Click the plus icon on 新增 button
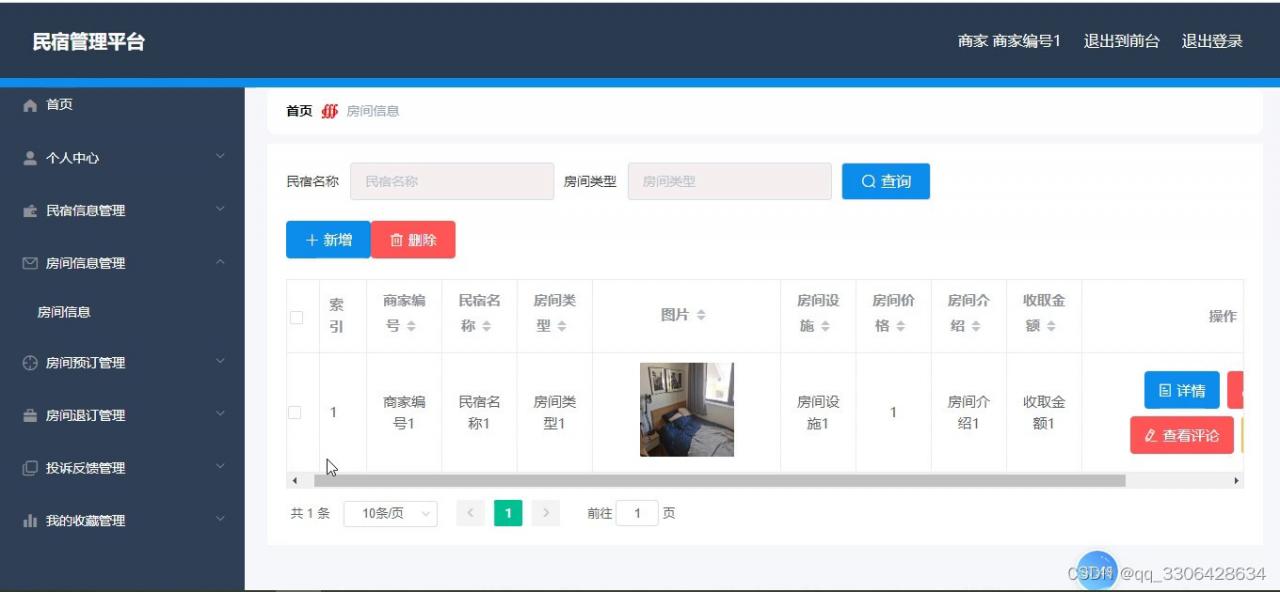1280x592 pixels. point(313,240)
